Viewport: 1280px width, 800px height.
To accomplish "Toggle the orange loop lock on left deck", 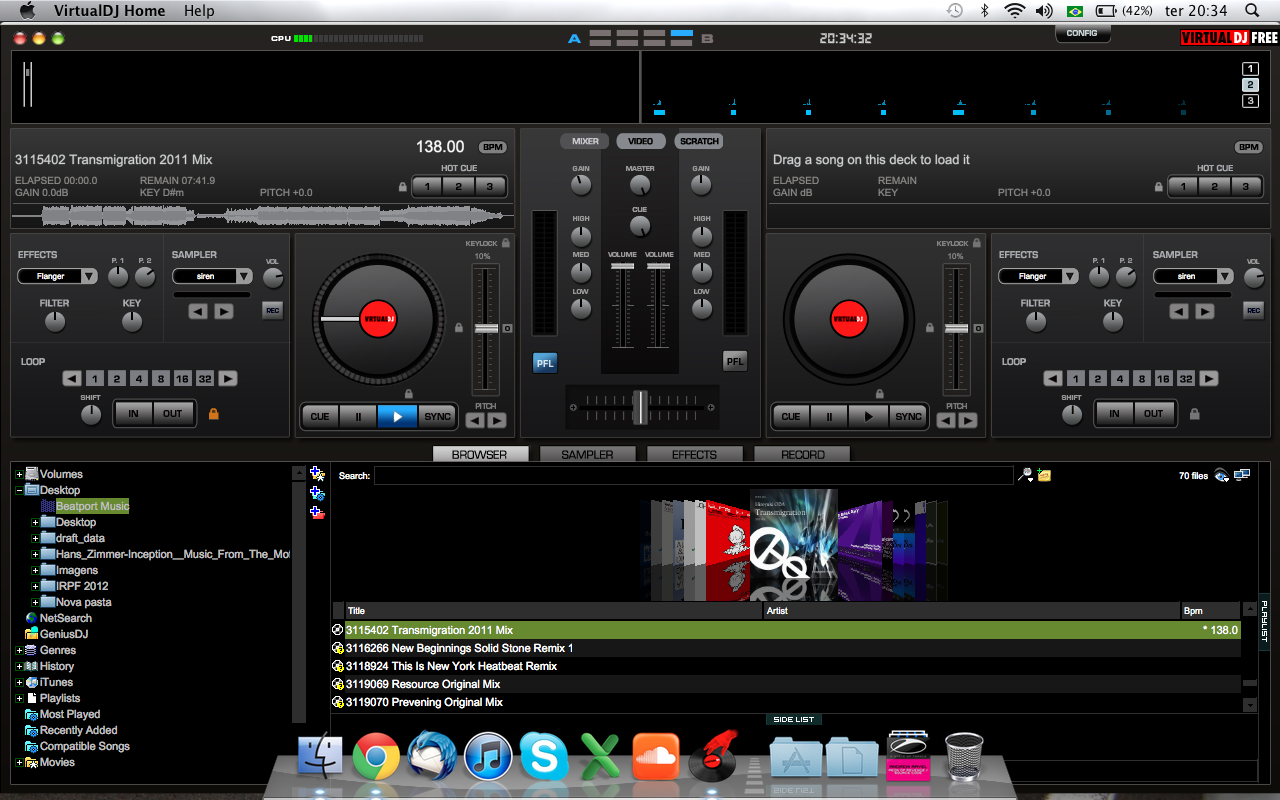I will click(x=213, y=413).
